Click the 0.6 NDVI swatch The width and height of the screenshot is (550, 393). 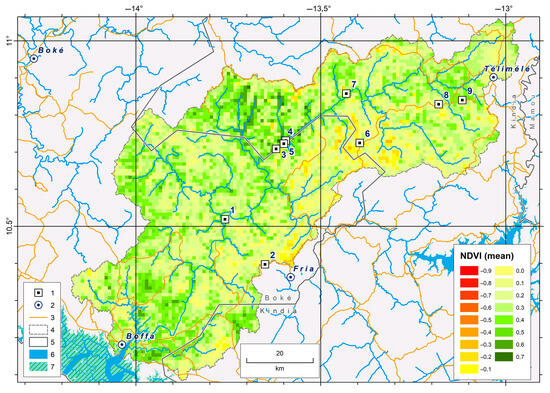pos(504,345)
